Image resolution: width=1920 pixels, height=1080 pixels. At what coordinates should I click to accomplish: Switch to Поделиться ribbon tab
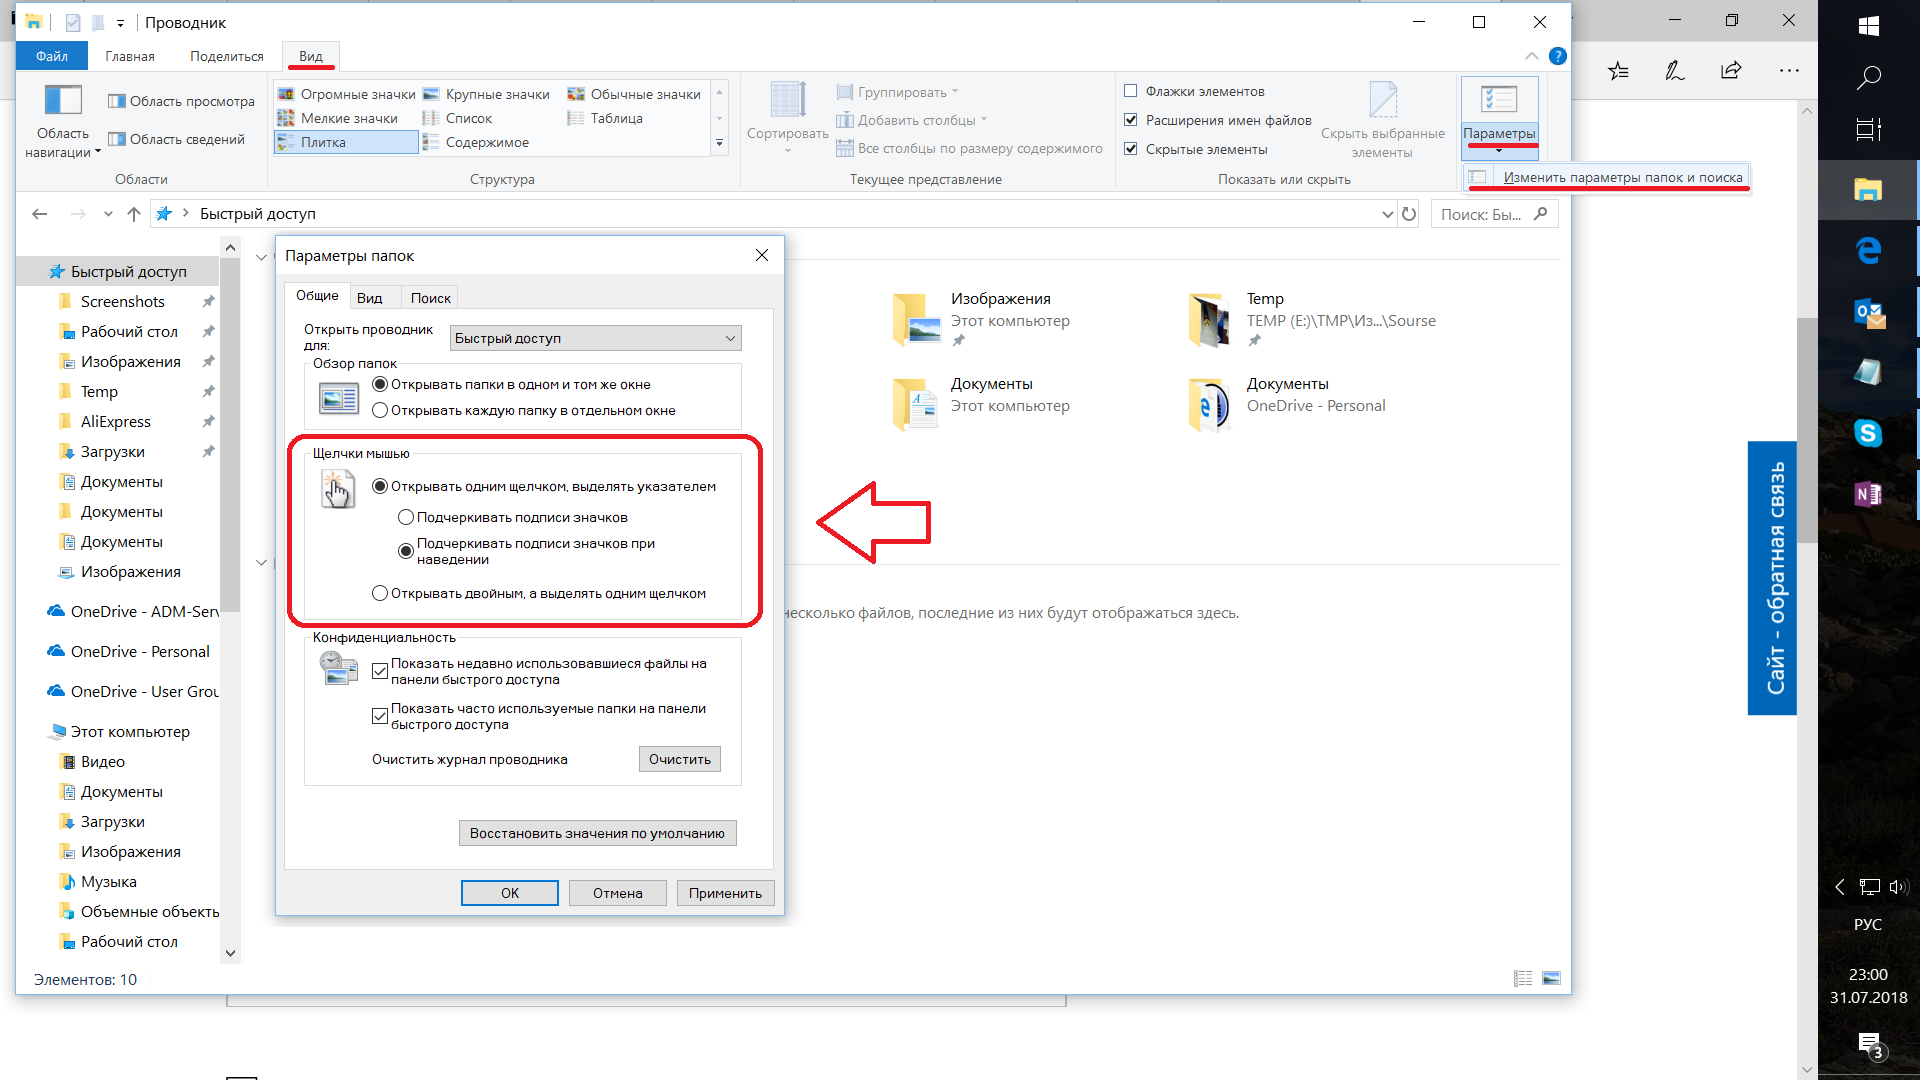coord(227,56)
